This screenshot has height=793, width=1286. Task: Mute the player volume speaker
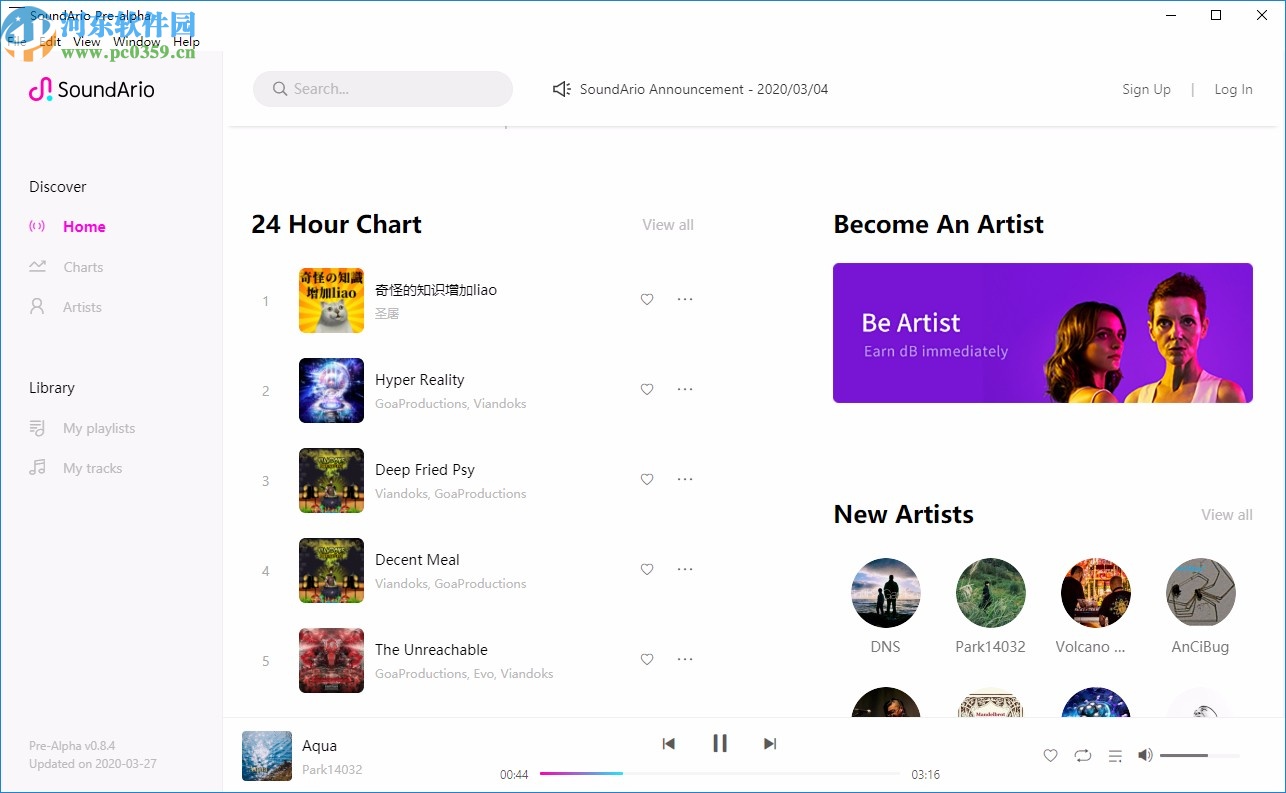click(x=1145, y=755)
